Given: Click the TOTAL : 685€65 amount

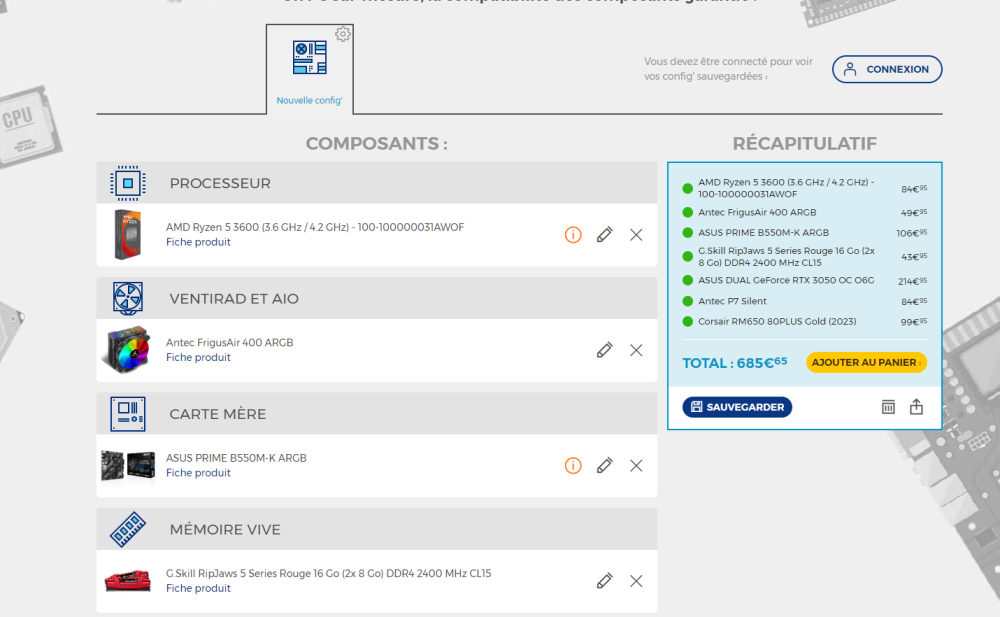Looking at the screenshot, I should [x=735, y=363].
